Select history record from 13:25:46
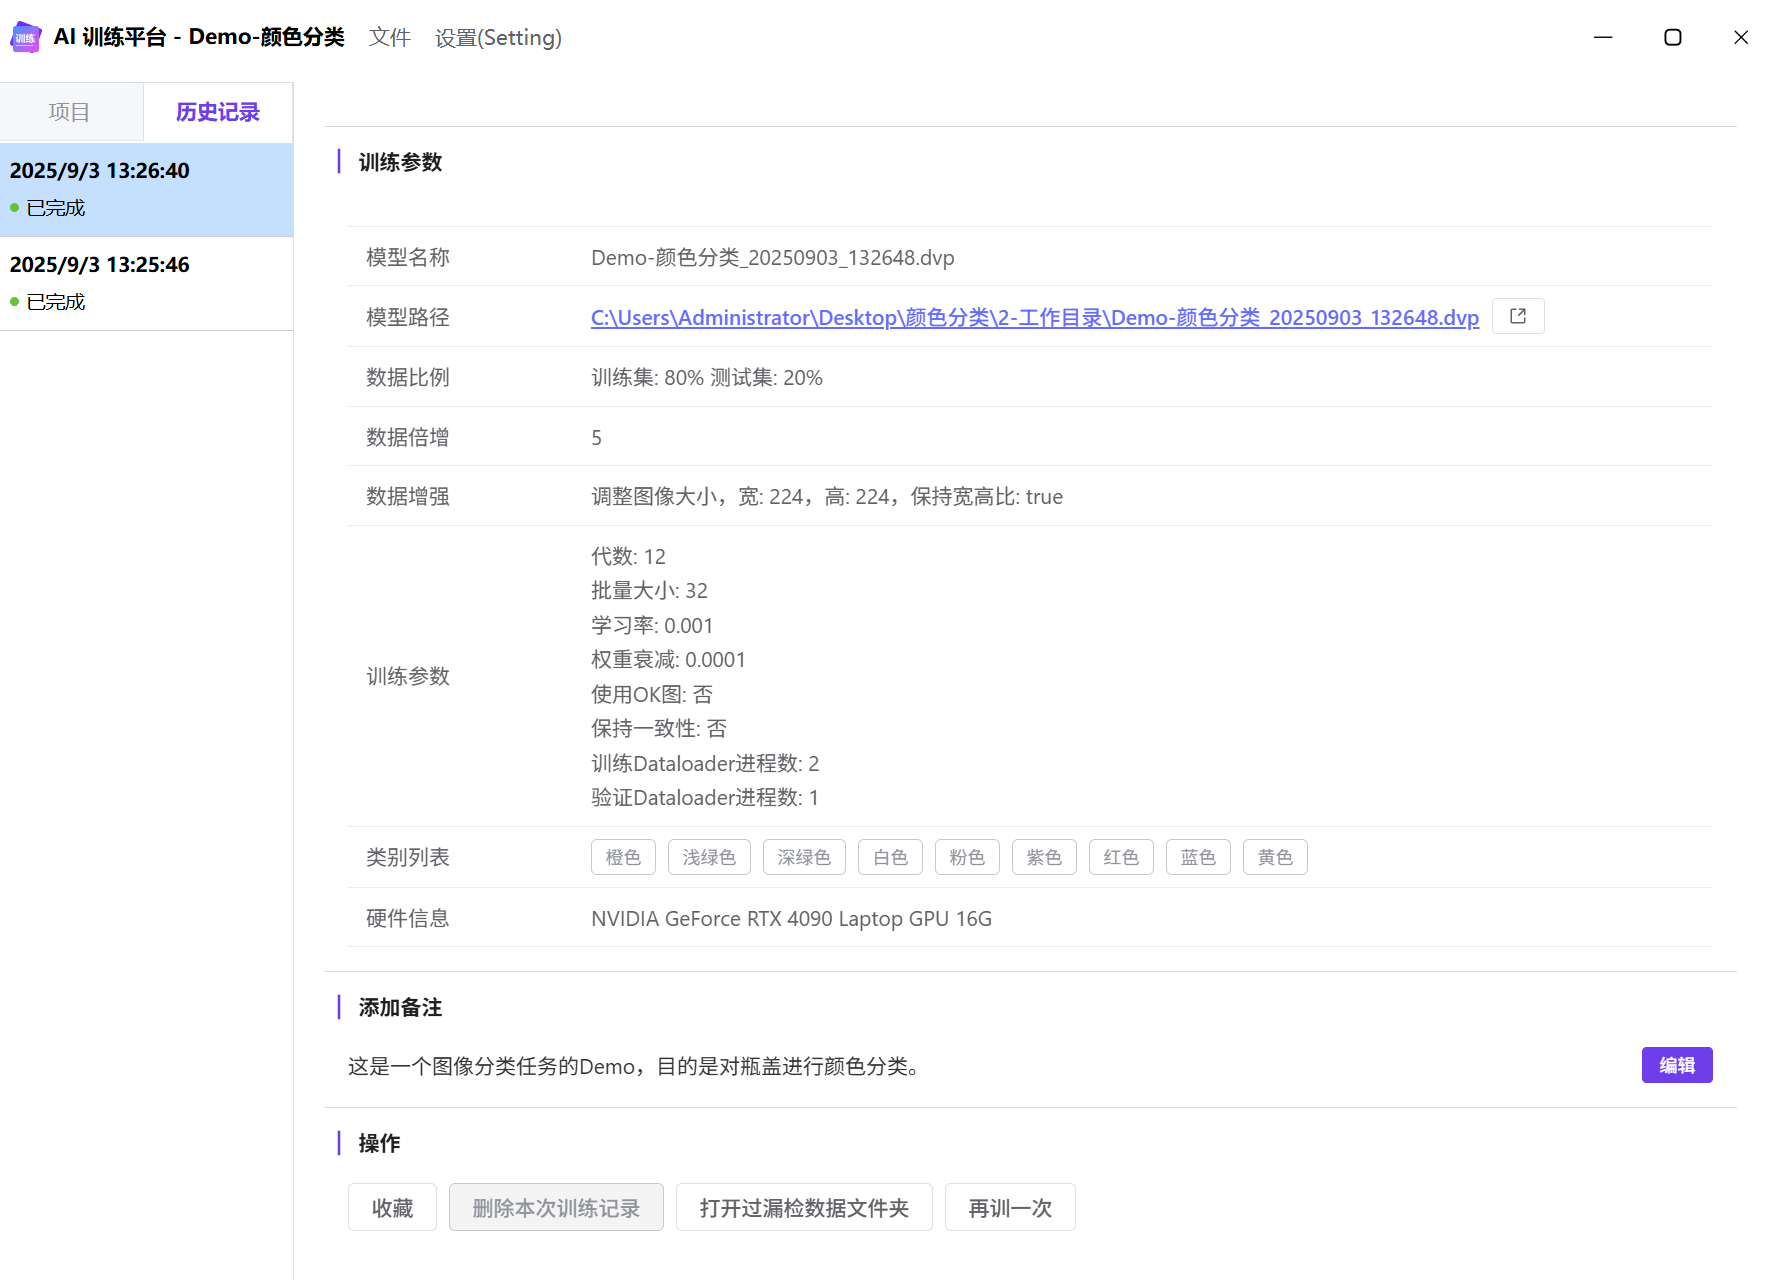 [x=146, y=283]
